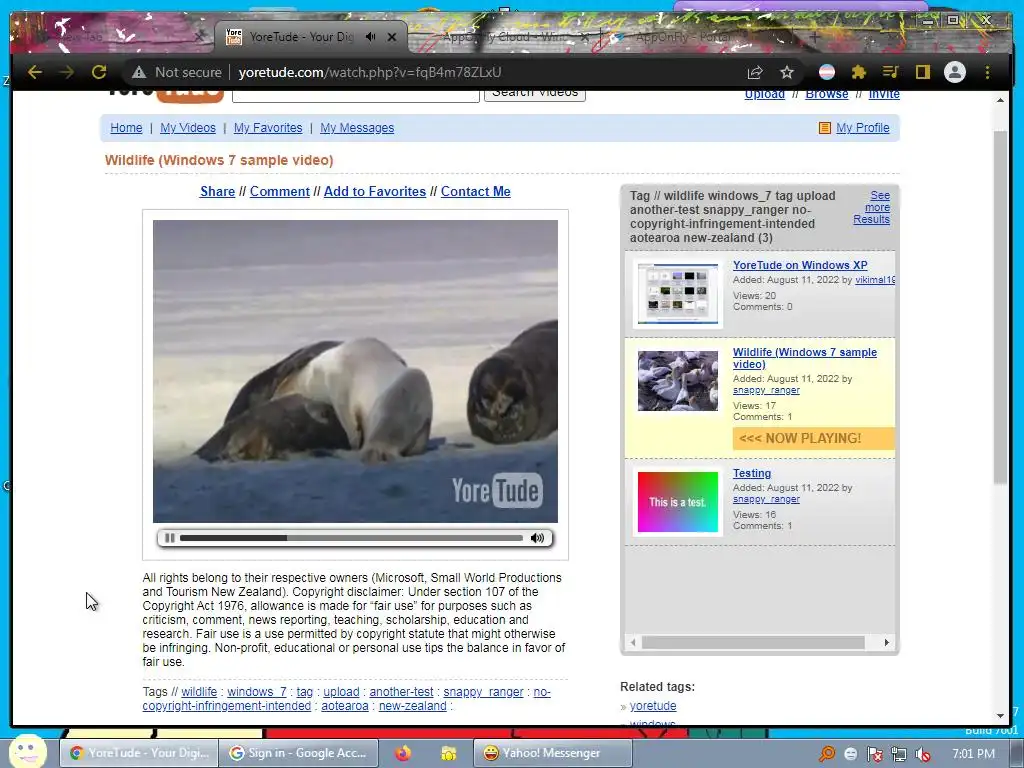This screenshot has width=1024, height=768.
Task: Open My Videos in the navigation bar
Action: pos(188,128)
